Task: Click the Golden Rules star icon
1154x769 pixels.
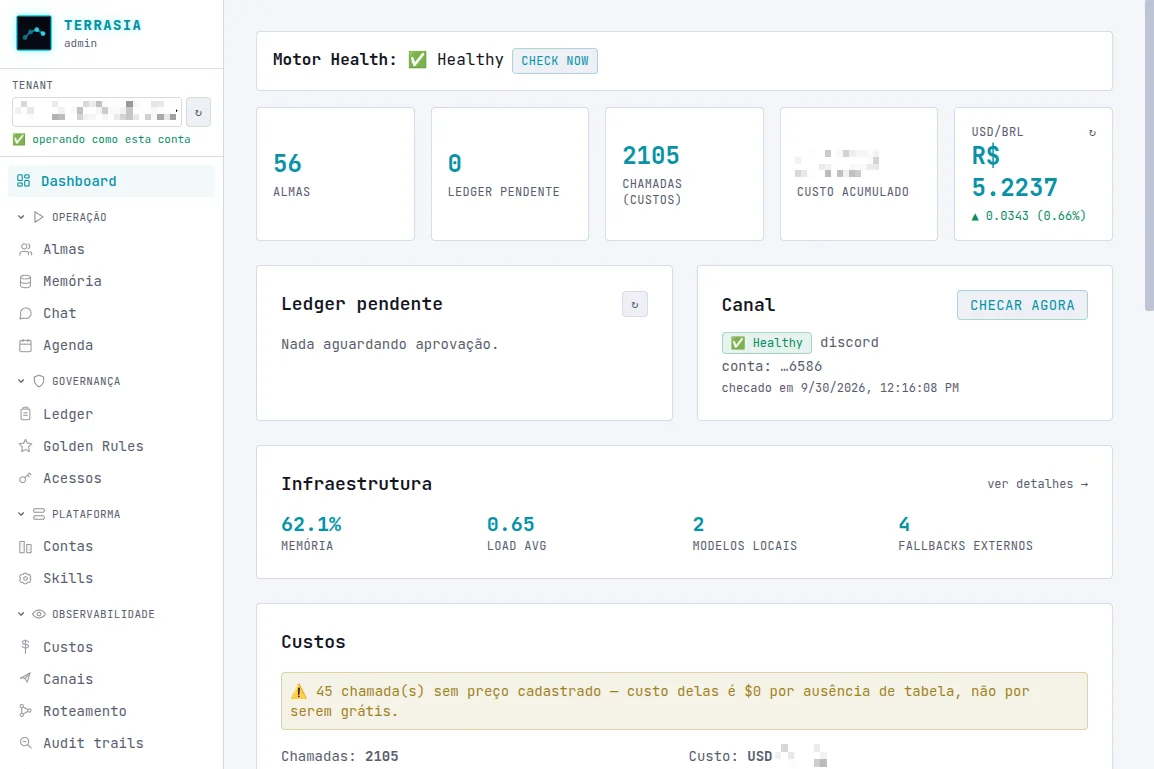Action: pyautogui.click(x=26, y=446)
